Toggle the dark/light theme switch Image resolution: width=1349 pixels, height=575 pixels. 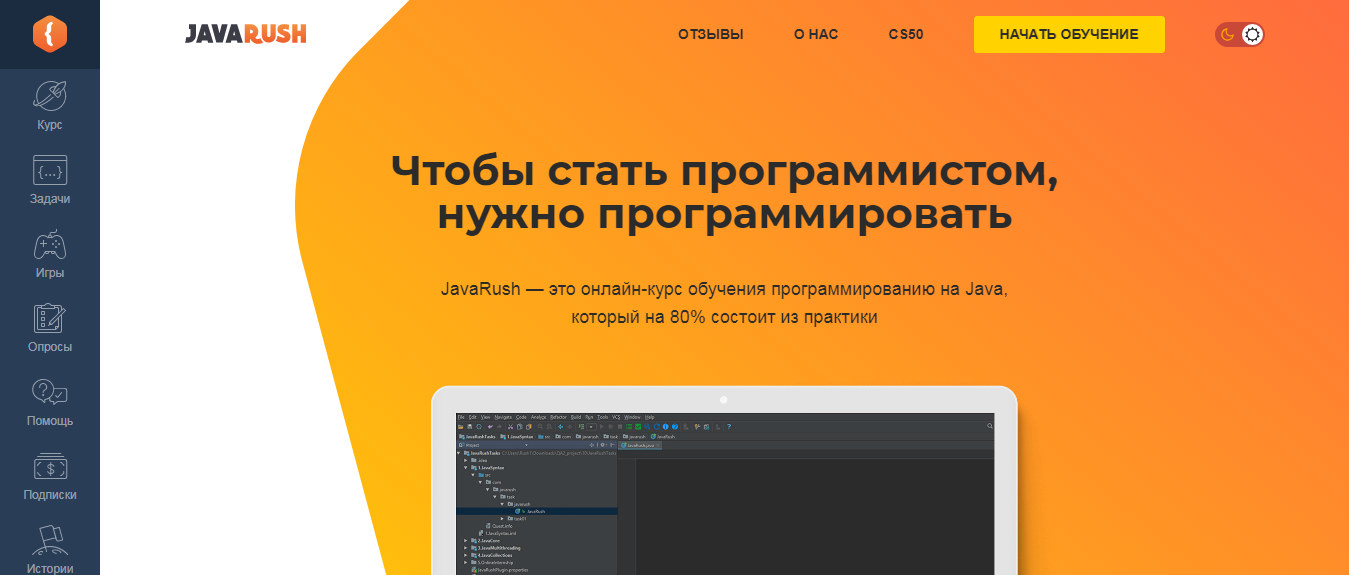click(x=1240, y=35)
